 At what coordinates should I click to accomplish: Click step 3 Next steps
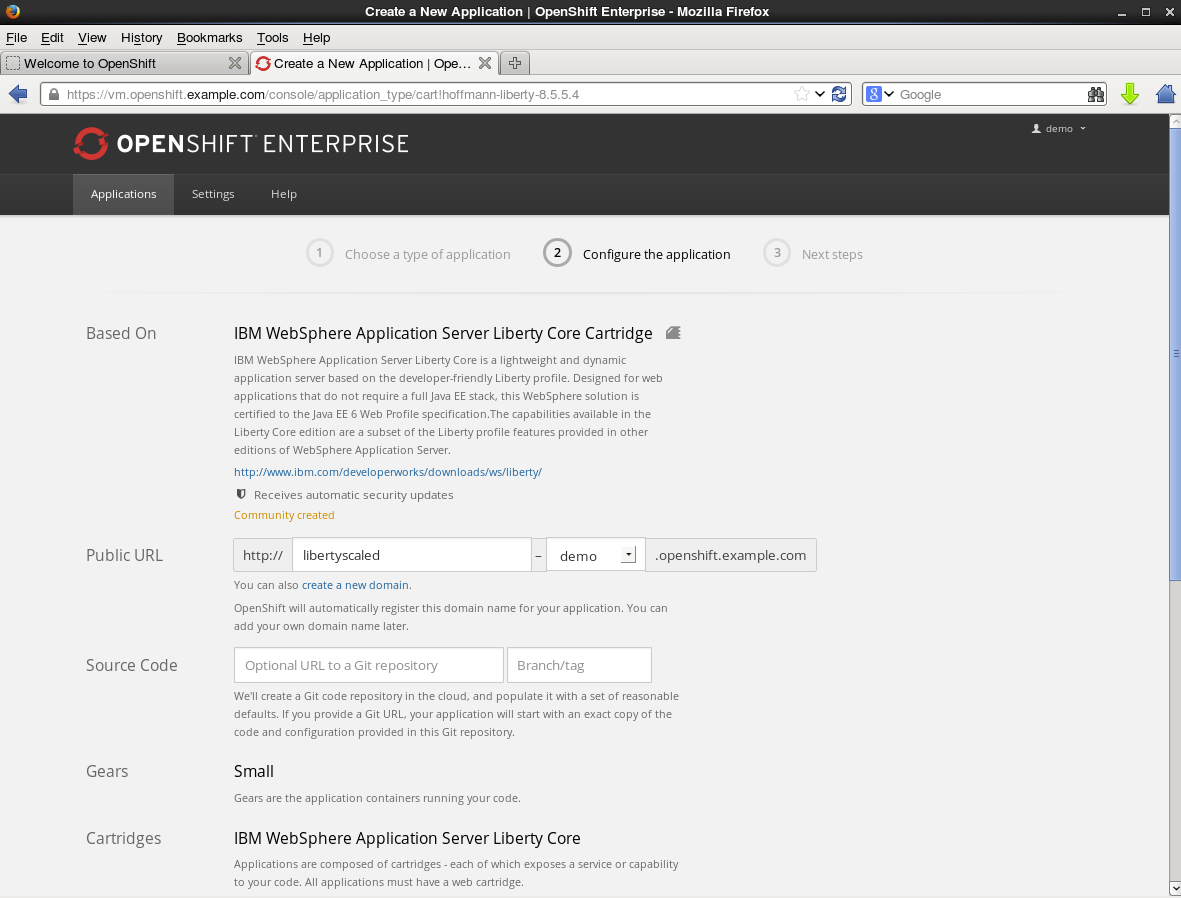[x=813, y=254]
